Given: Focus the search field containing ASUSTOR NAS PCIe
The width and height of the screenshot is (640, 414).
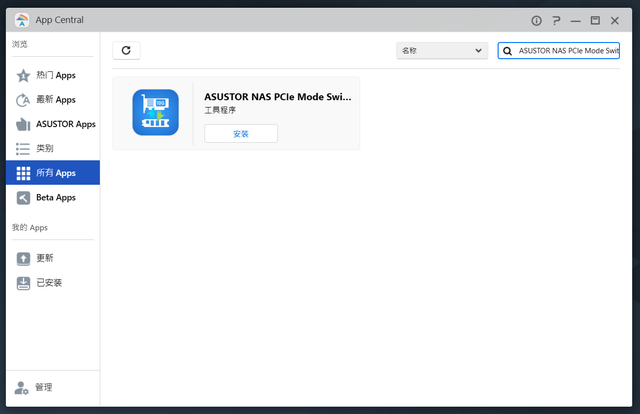Looking at the screenshot, I should pyautogui.click(x=558, y=51).
